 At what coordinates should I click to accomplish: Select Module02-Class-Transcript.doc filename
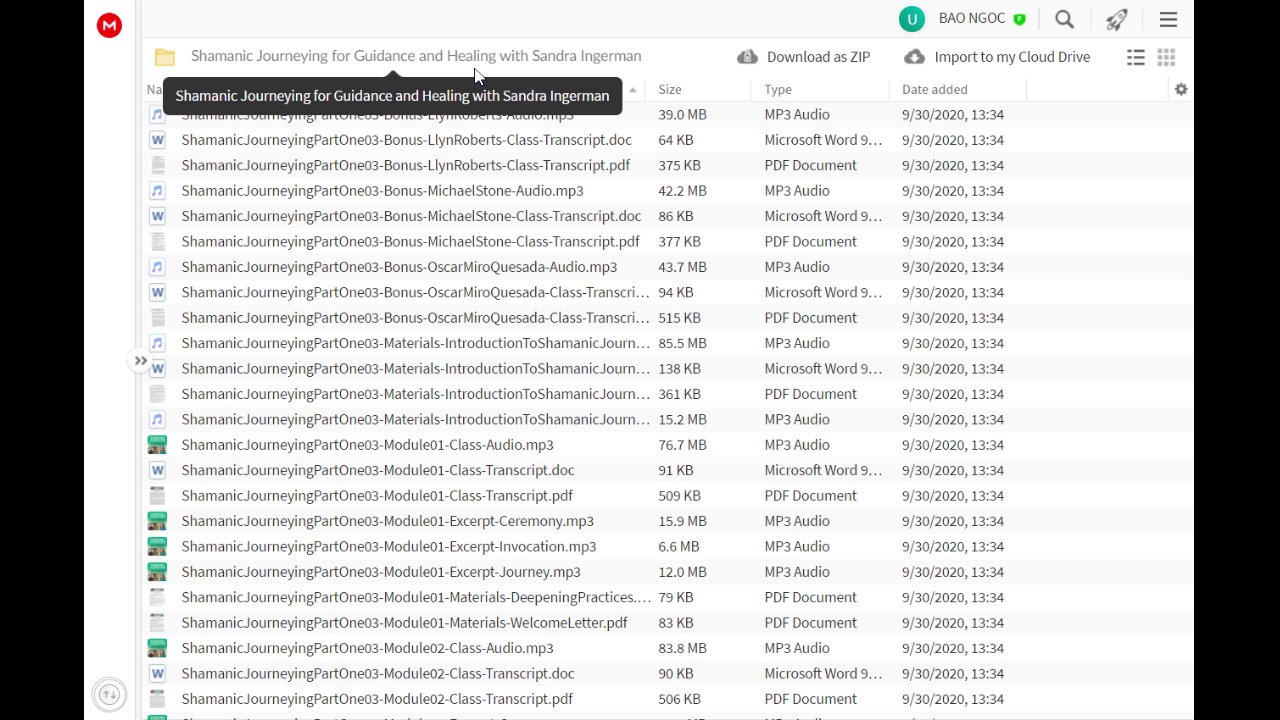(x=378, y=673)
